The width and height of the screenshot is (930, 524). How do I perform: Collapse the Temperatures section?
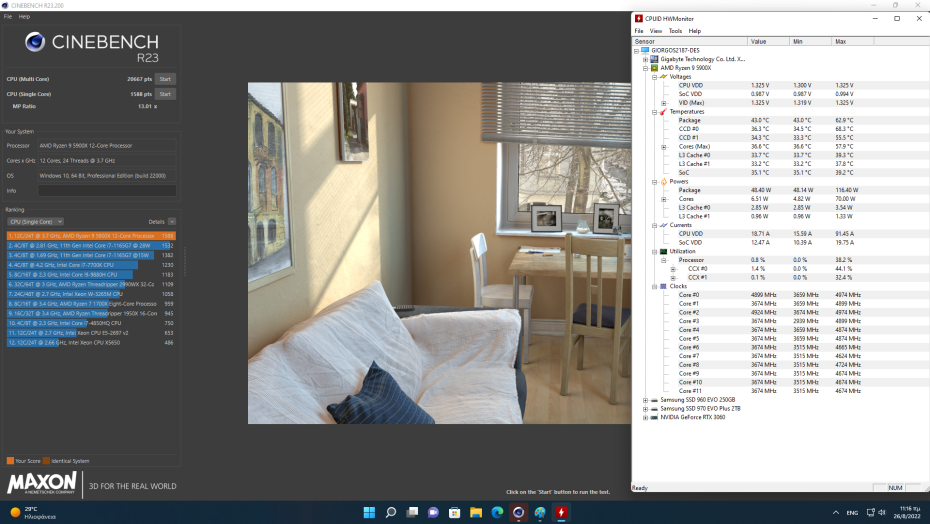pos(654,112)
